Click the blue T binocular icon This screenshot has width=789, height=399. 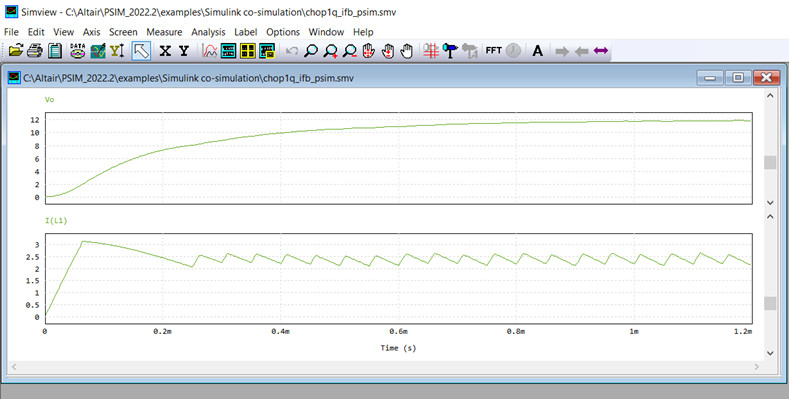tap(450, 51)
